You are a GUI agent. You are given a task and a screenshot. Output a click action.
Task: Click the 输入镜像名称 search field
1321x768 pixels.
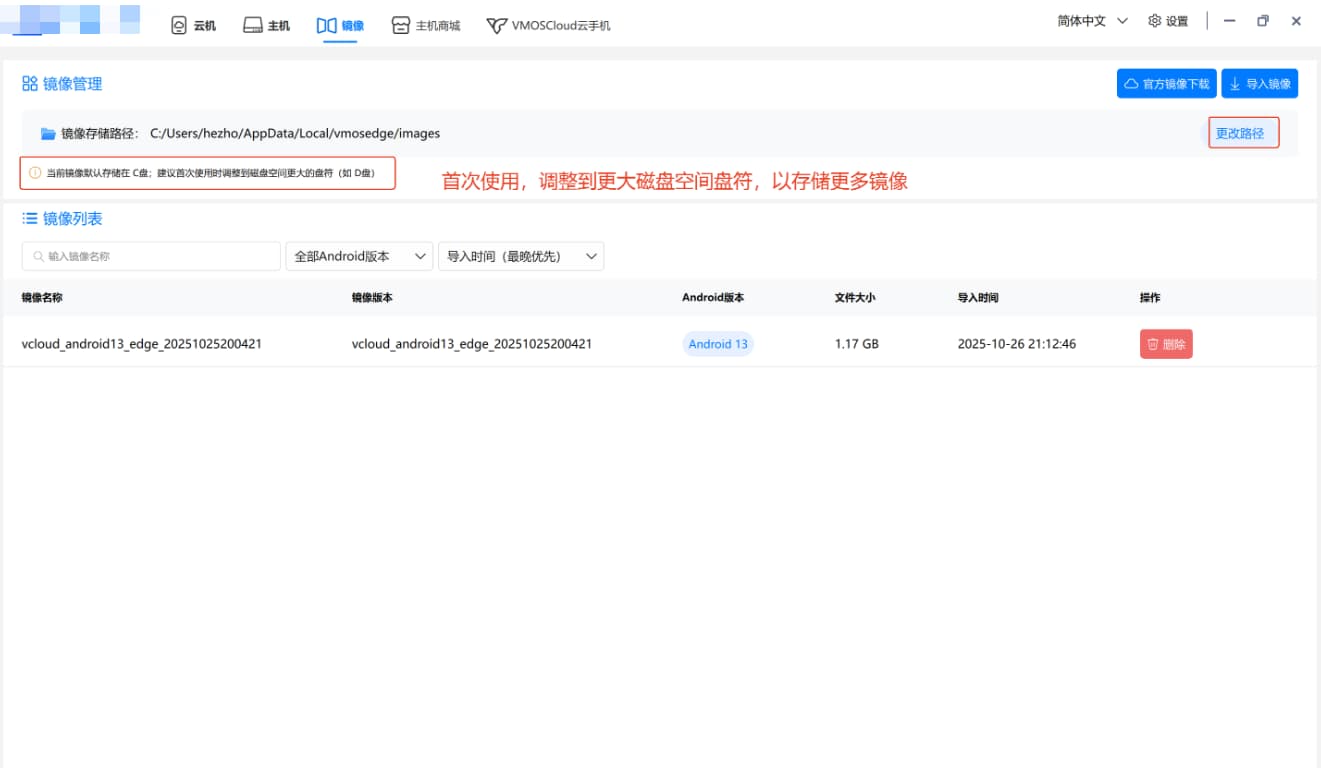click(x=150, y=256)
